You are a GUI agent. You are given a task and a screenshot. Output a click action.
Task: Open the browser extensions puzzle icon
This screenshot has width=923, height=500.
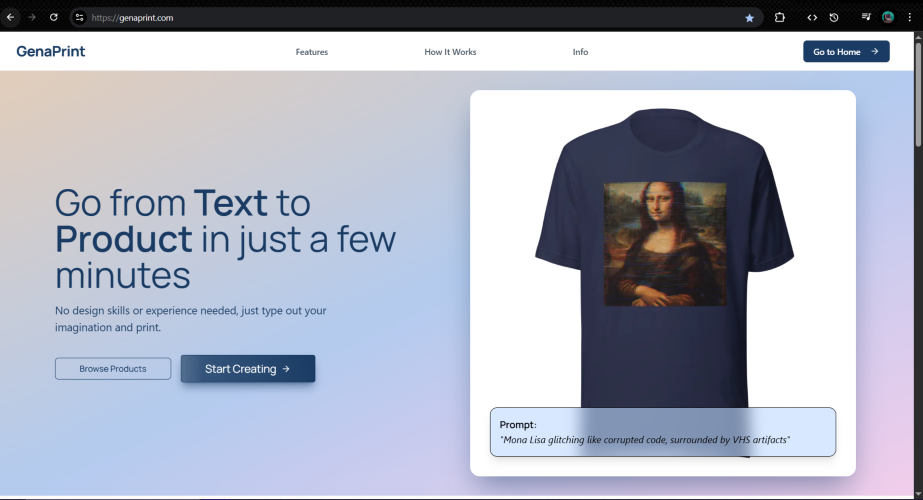(x=779, y=17)
